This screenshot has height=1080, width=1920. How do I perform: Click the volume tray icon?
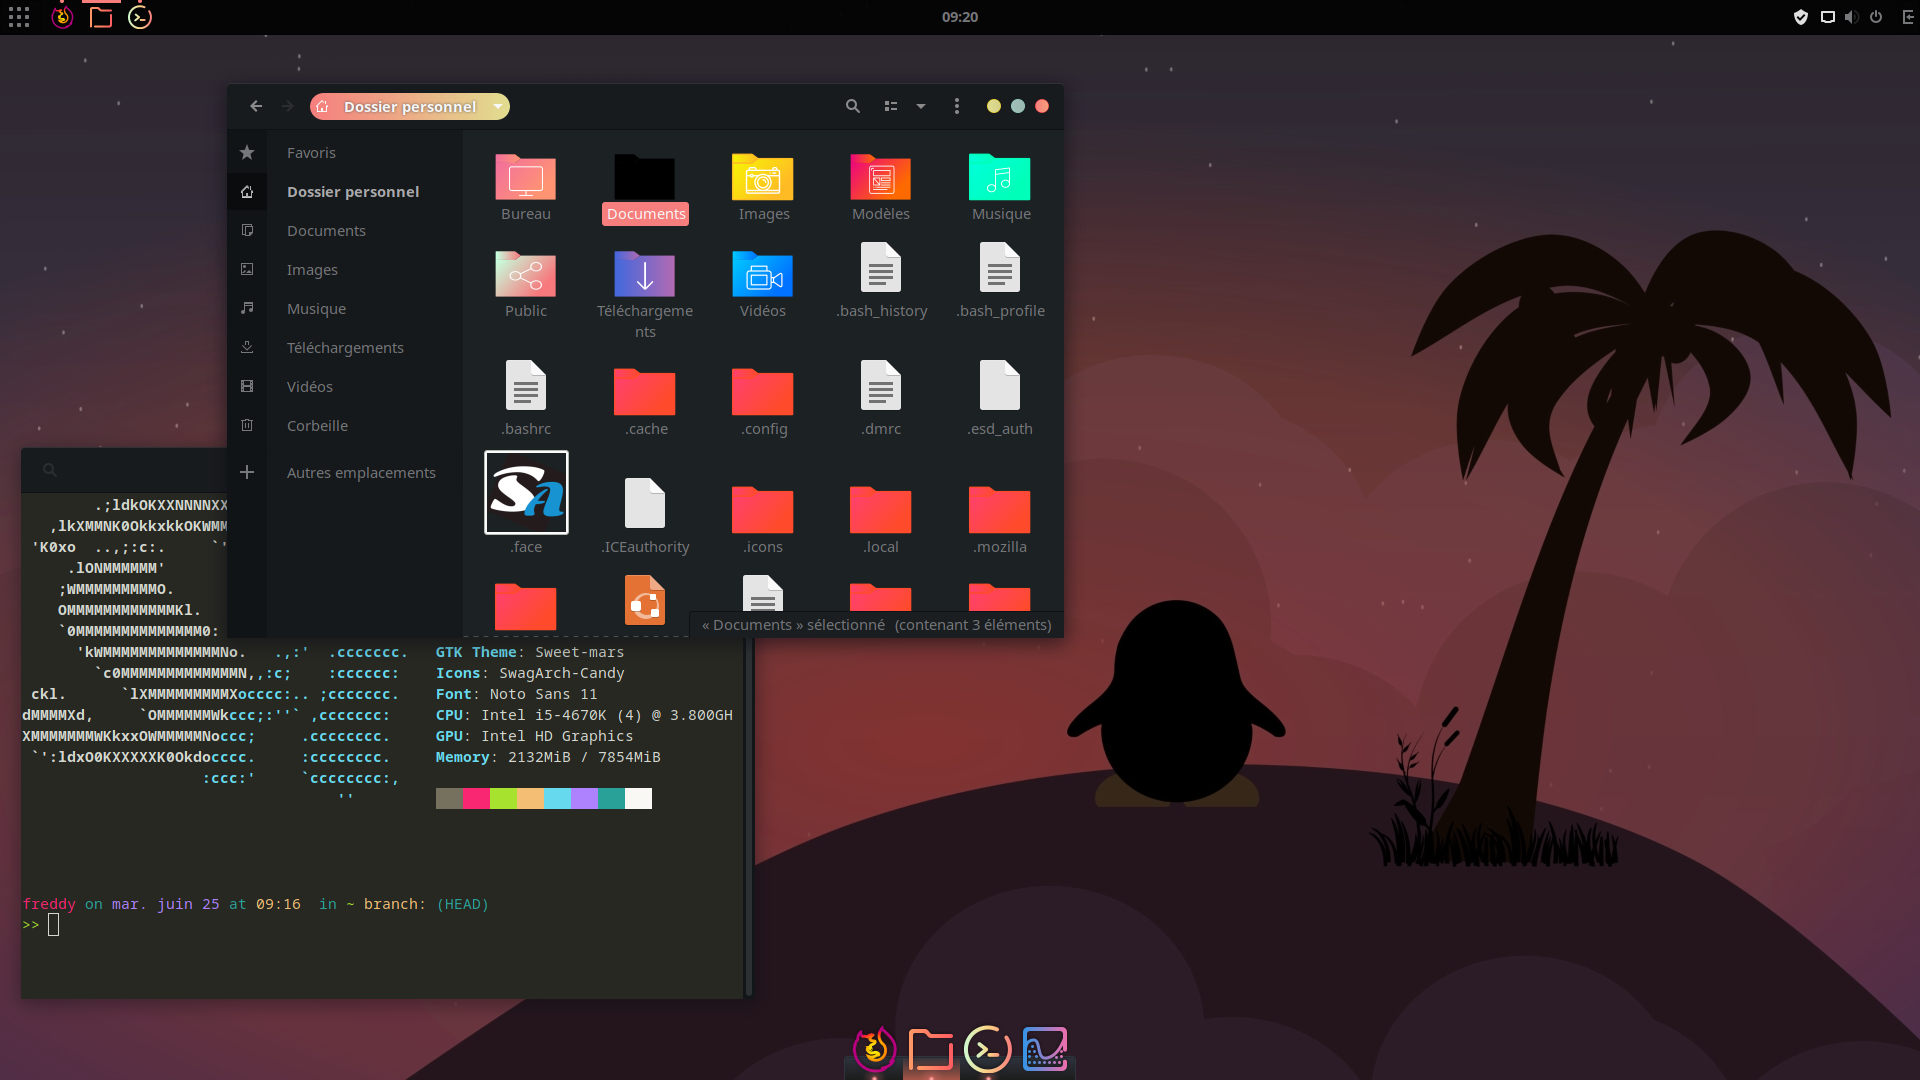tap(1851, 17)
